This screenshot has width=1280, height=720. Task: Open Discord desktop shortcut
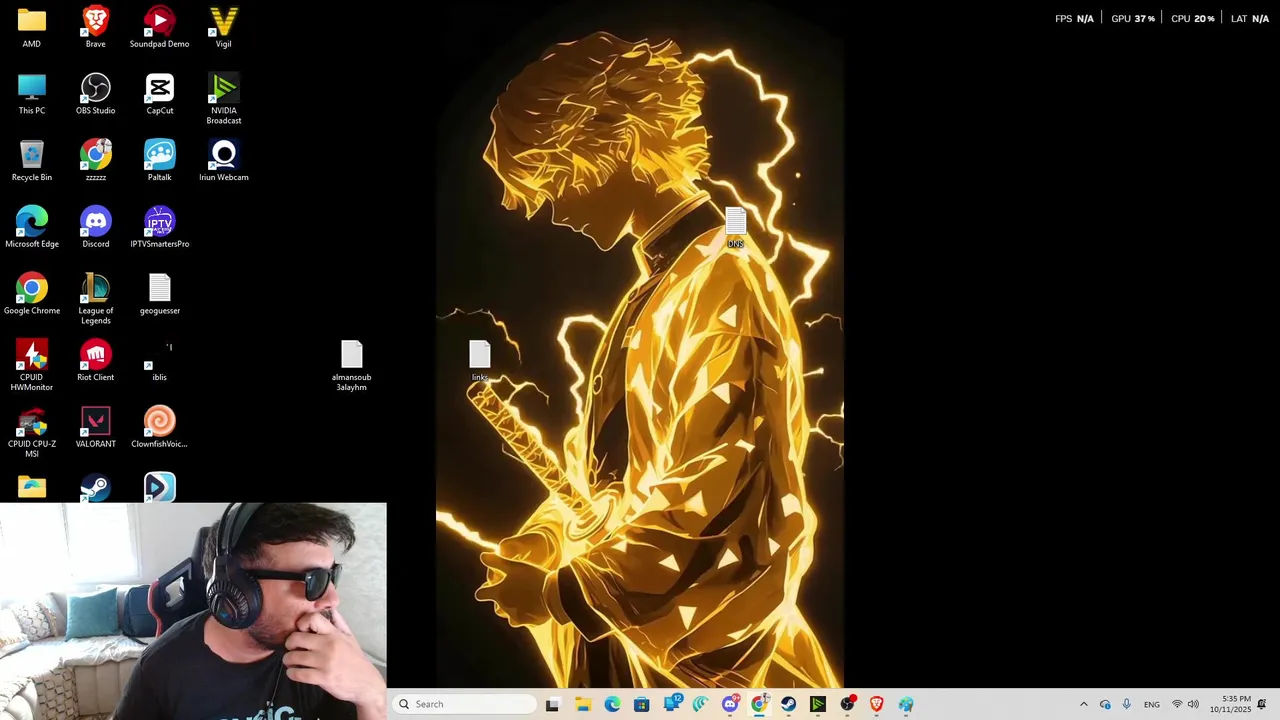pos(96,228)
